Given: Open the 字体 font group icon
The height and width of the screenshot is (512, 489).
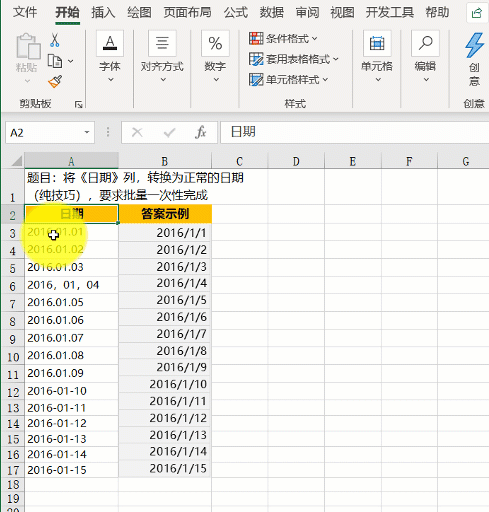Looking at the screenshot, I should click(110, 43).
